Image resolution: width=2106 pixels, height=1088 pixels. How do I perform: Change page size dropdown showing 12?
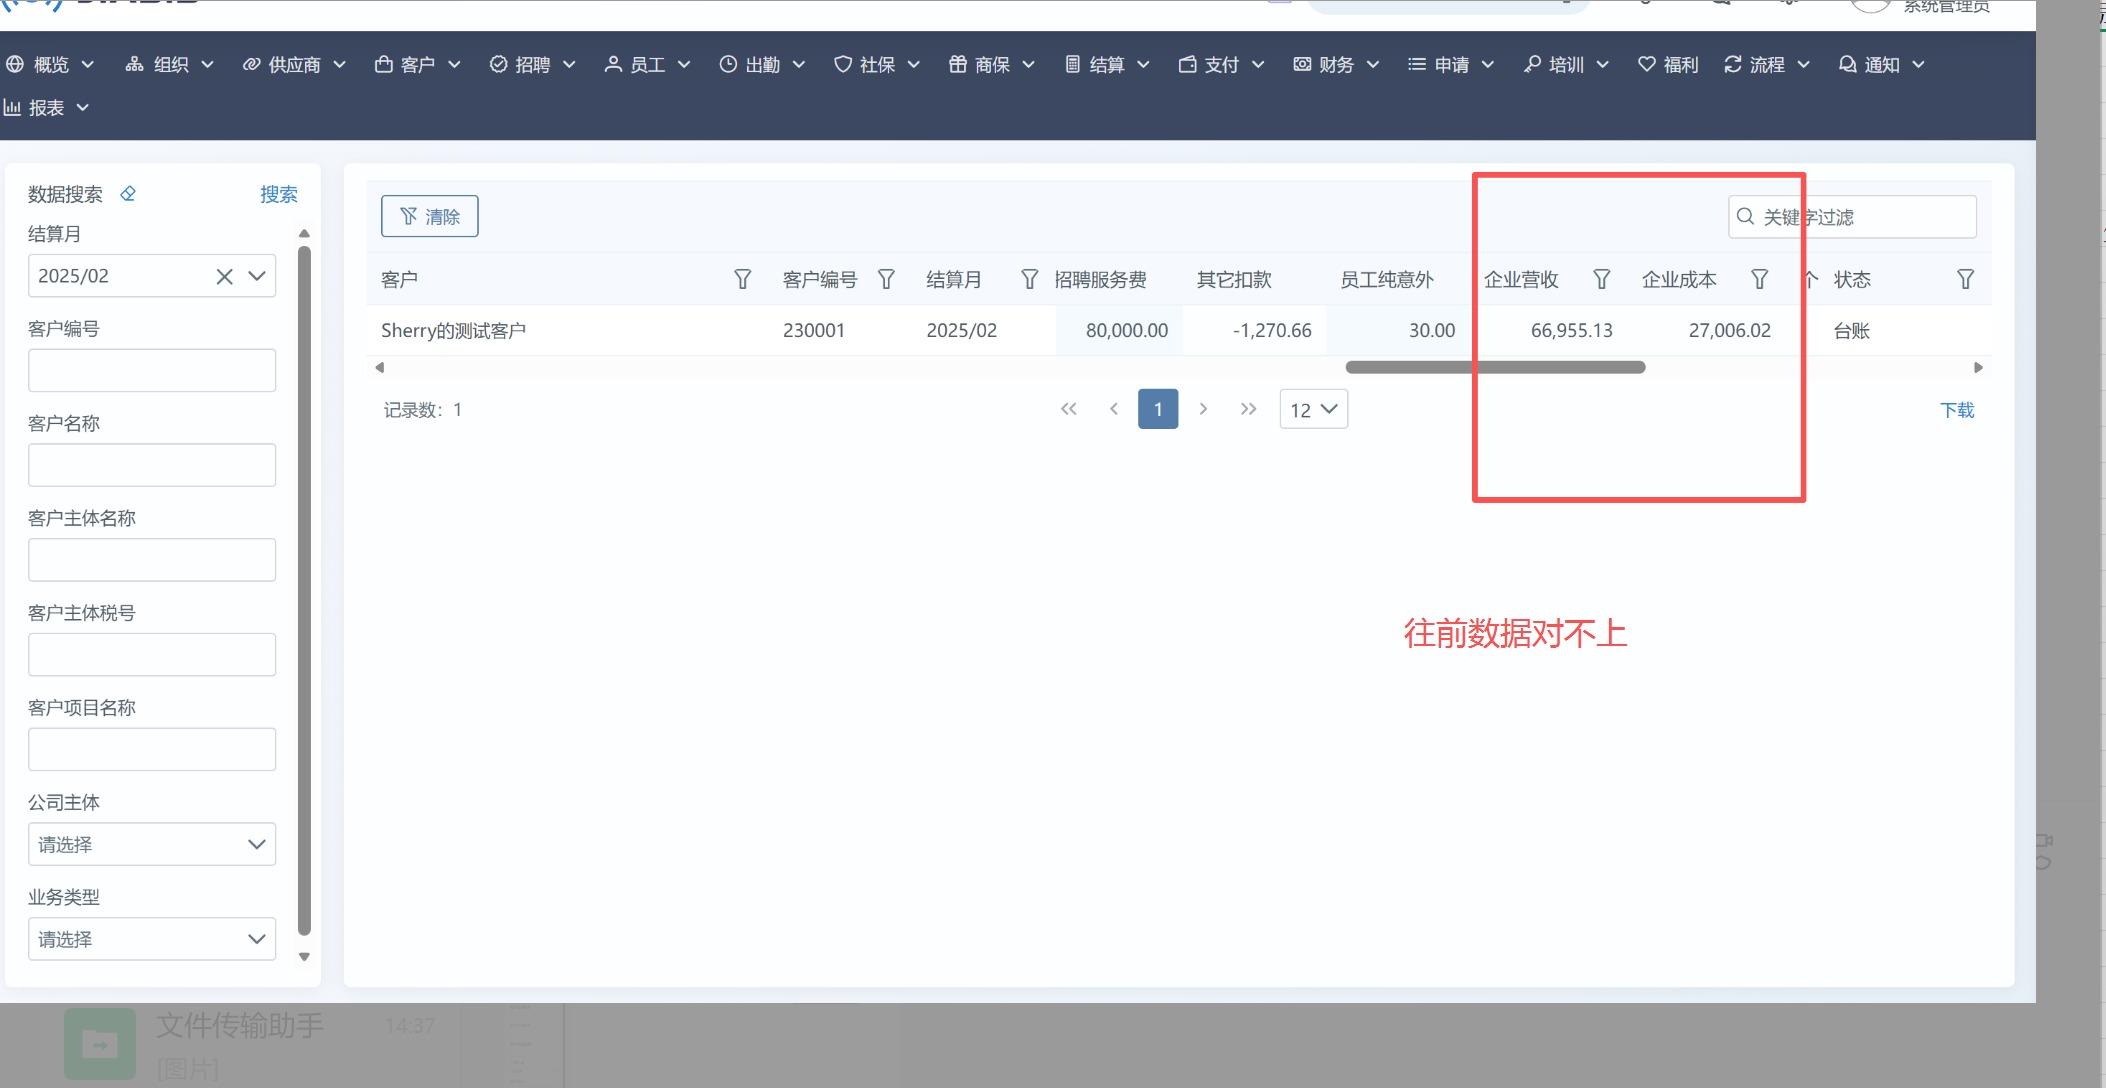tap(1313, 410)
